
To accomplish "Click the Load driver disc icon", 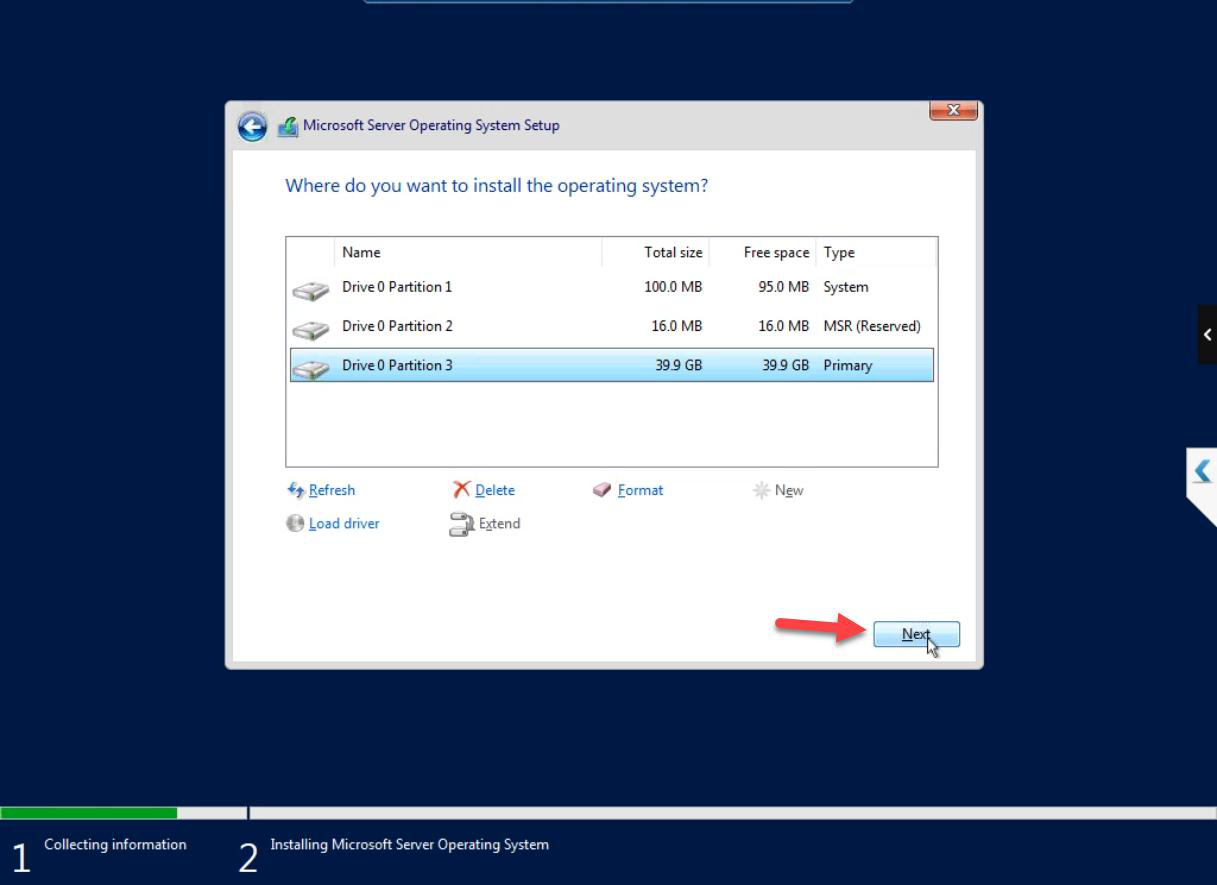I will (295, 523).
